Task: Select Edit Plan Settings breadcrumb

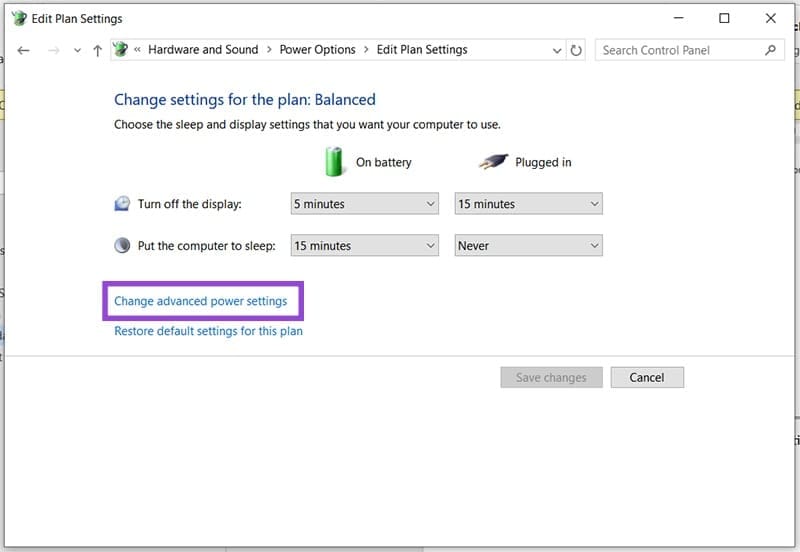Action: click(422, 49)
